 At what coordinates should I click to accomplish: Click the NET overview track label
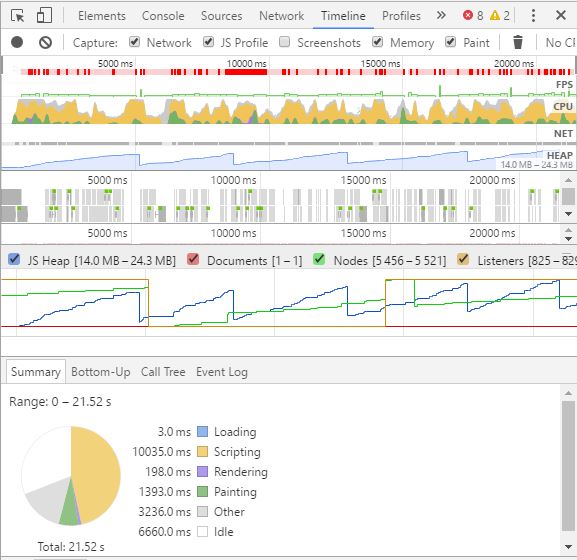[x=563, y=134]
